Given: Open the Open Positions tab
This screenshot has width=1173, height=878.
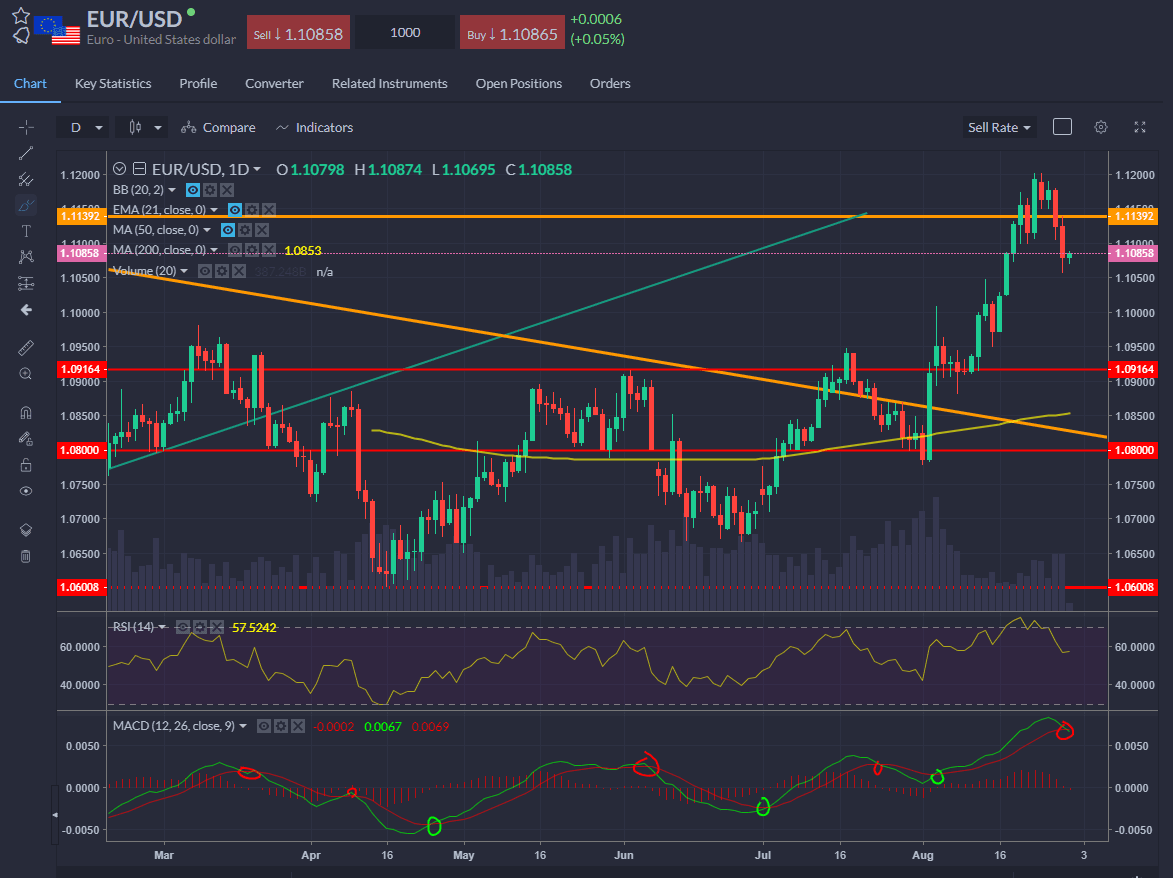Looking at the screenshot, I should click(518, 84).
